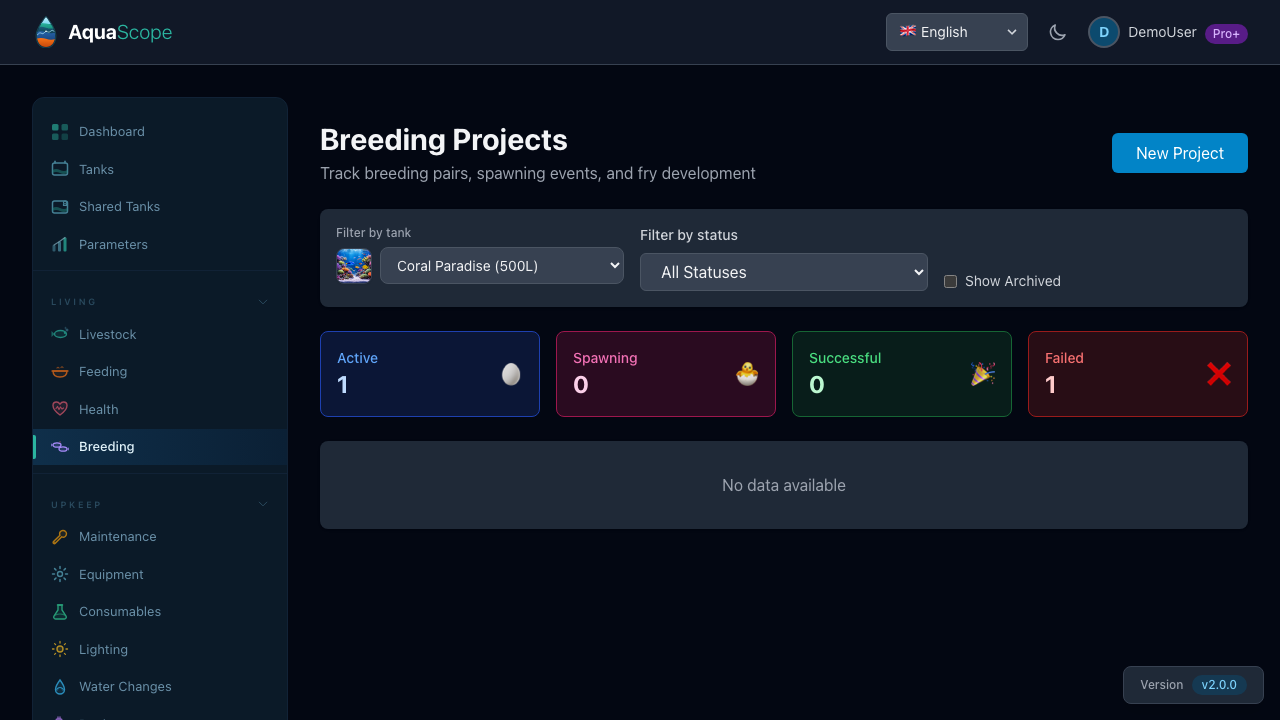Select the Consumables flask icon
Screen dimensions: 1280x720
pos(60,611)
